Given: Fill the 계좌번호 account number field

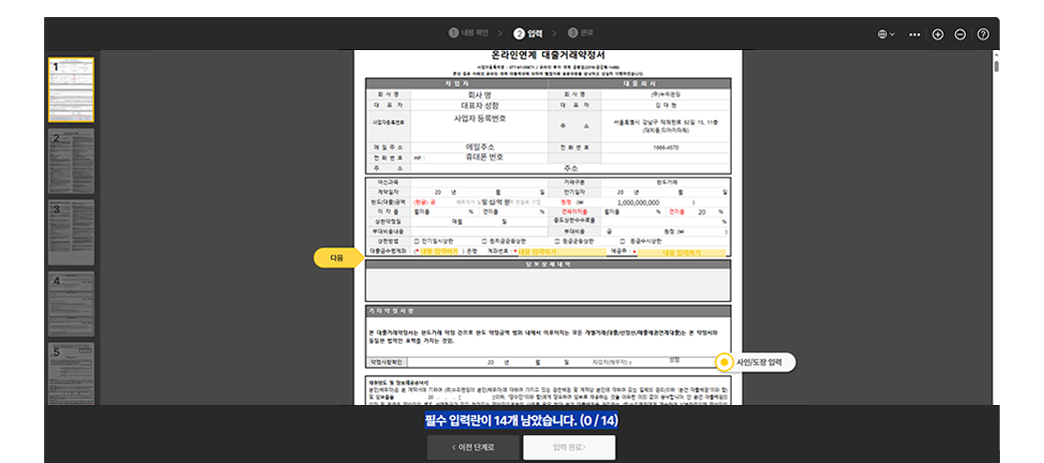Looking at the screenshot, I should [x=562, y=252].
